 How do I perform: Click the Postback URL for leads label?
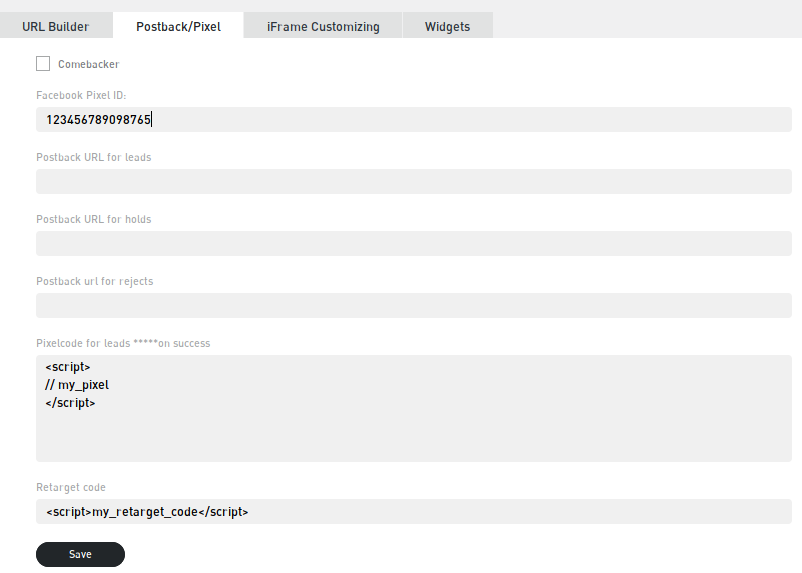point(94,158)
